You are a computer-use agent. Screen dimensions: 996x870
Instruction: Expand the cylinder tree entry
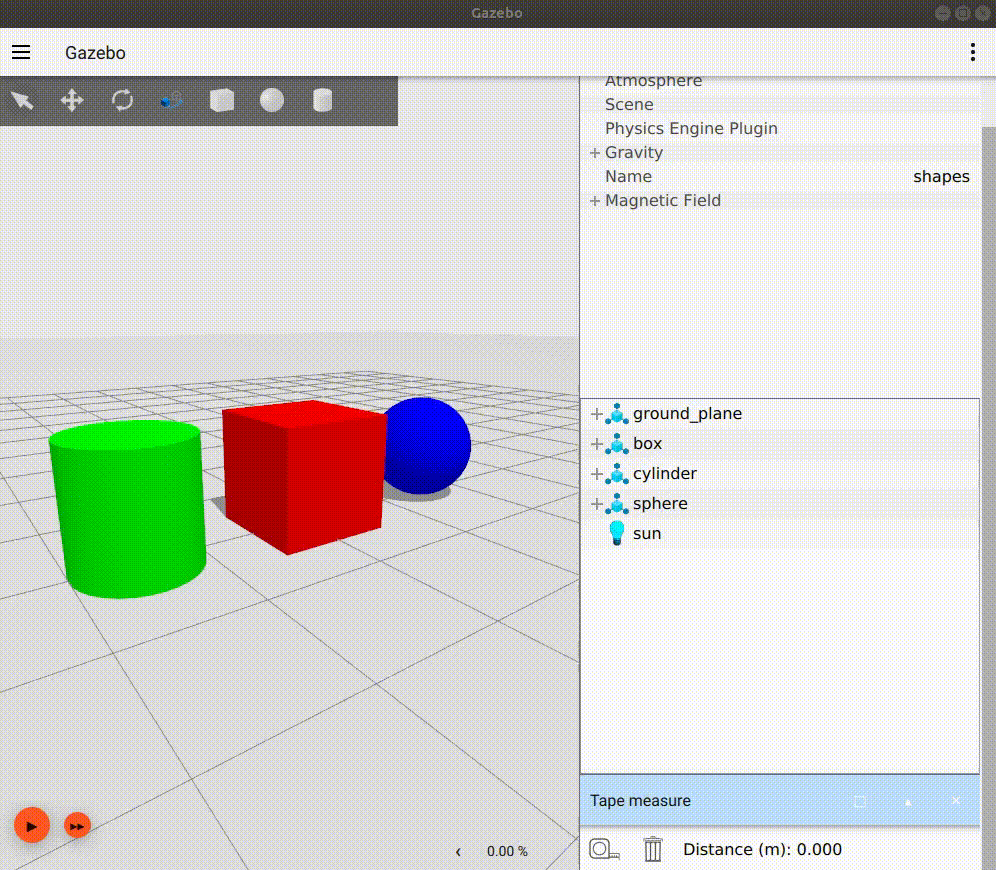(596, 474)
